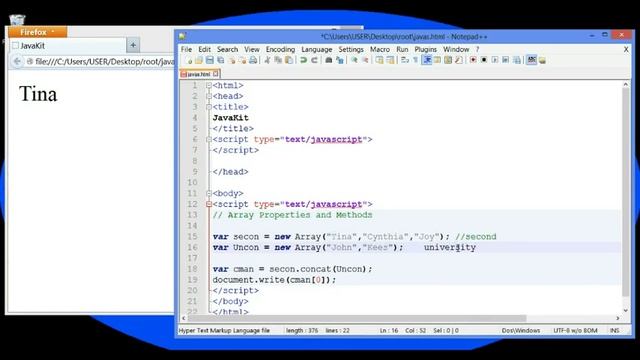
Task: Open the Plugins menu
Action: [x=426, y=49]
